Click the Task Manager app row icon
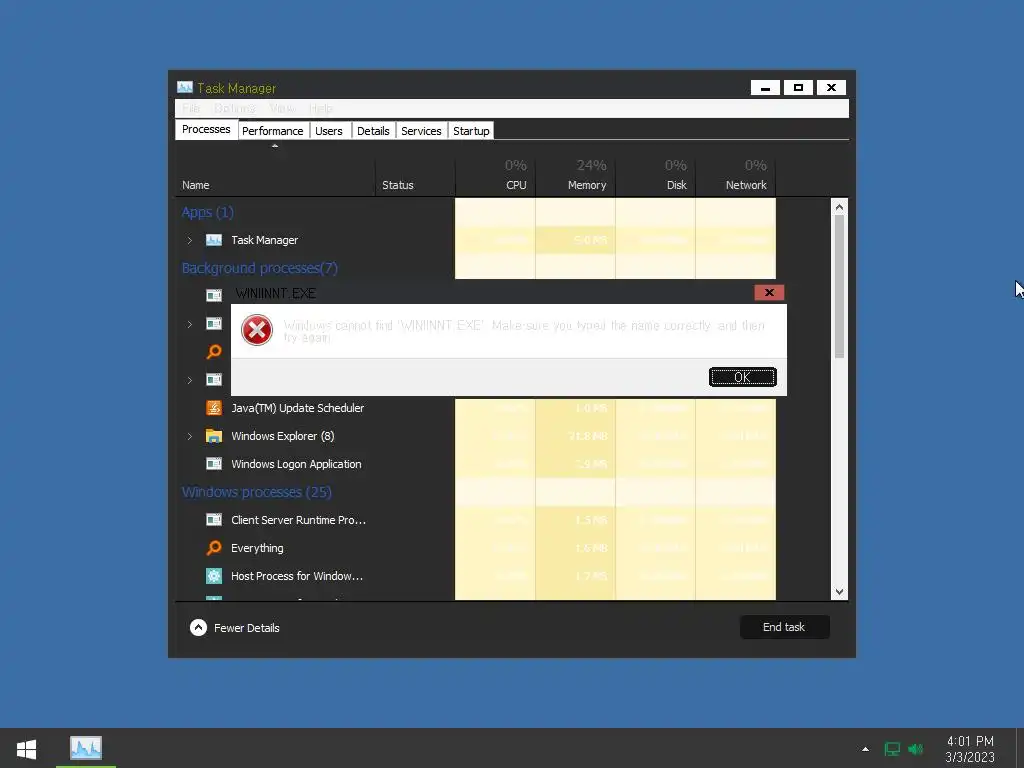The width and height of the screenshot is (1024, 768). coord(214,240)
